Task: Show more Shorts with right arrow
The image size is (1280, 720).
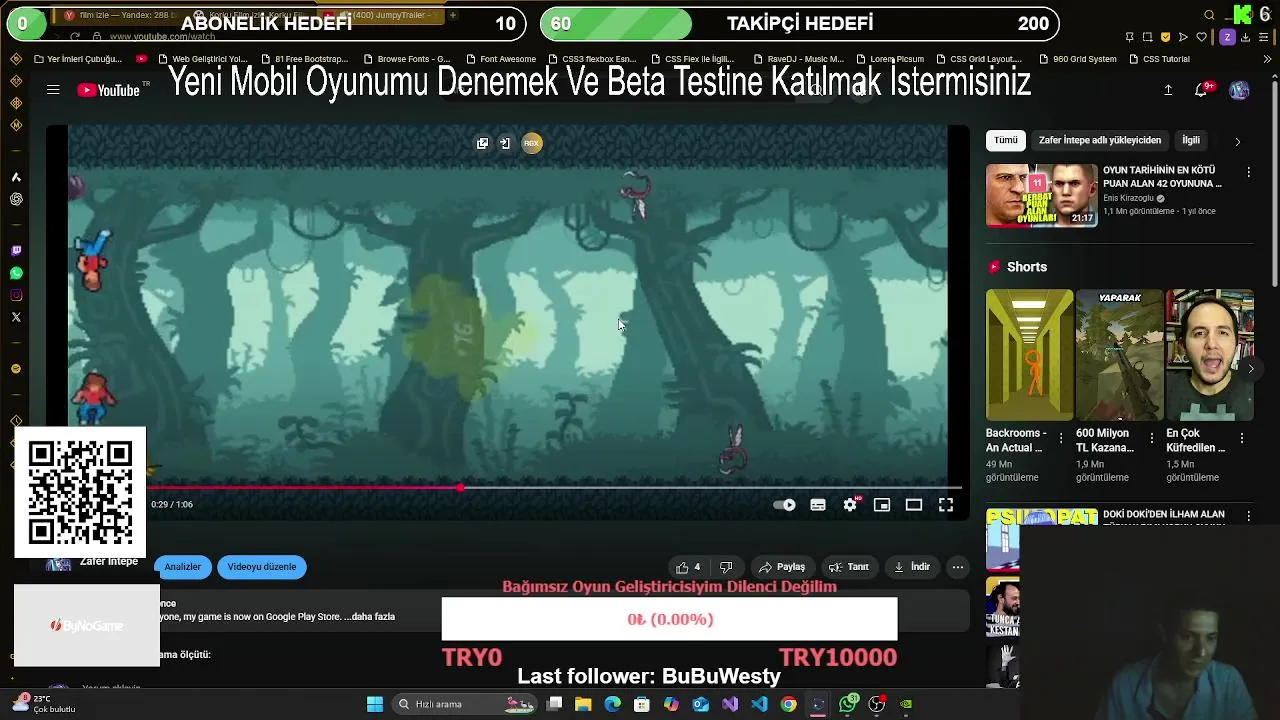Action: point(1250,369)
